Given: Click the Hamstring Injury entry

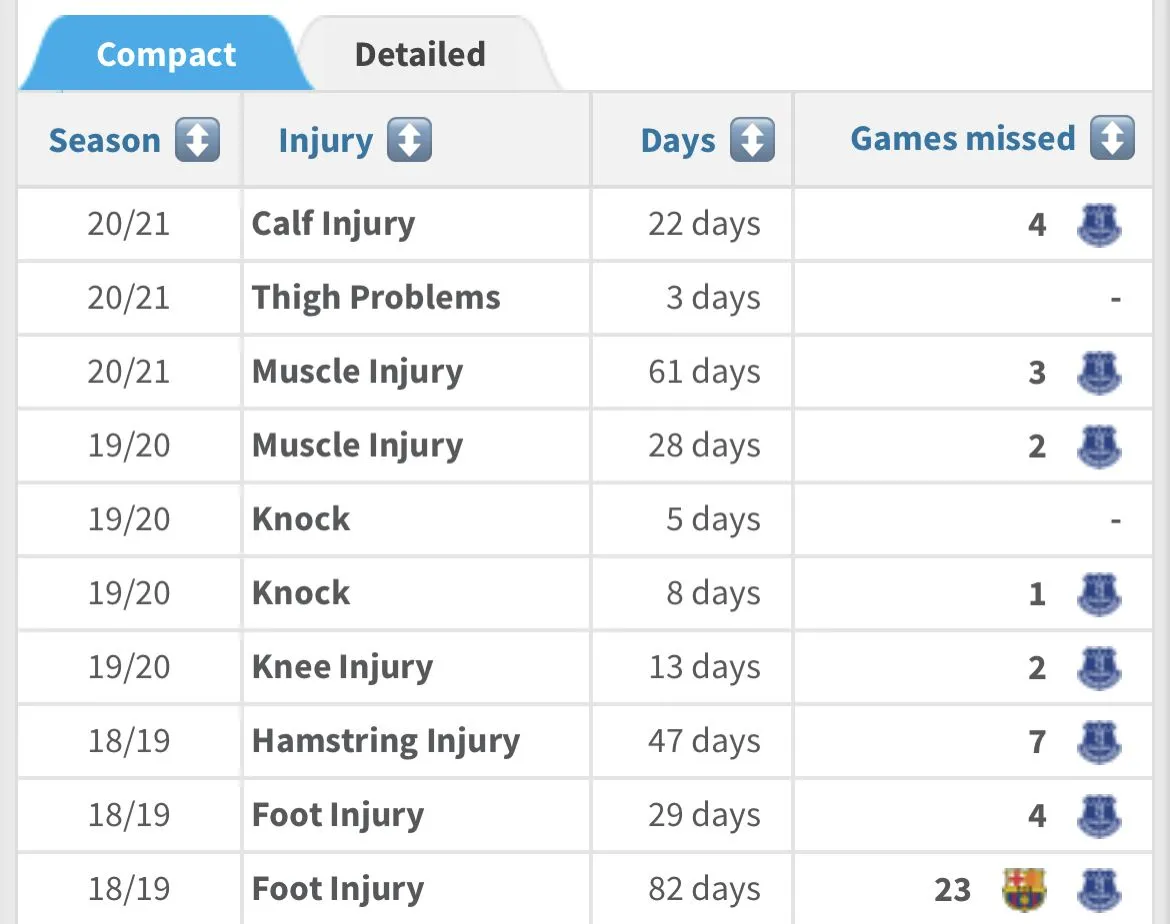Looking at the screenshot, I should click(386, 742).
